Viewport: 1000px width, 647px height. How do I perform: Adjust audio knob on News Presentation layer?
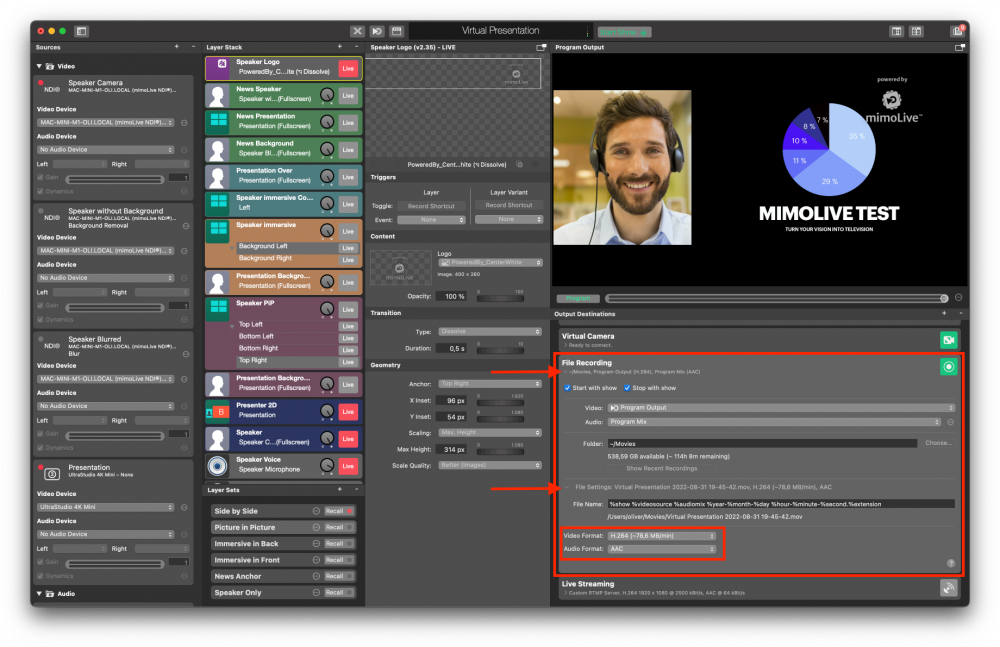(x=327, y=122)
